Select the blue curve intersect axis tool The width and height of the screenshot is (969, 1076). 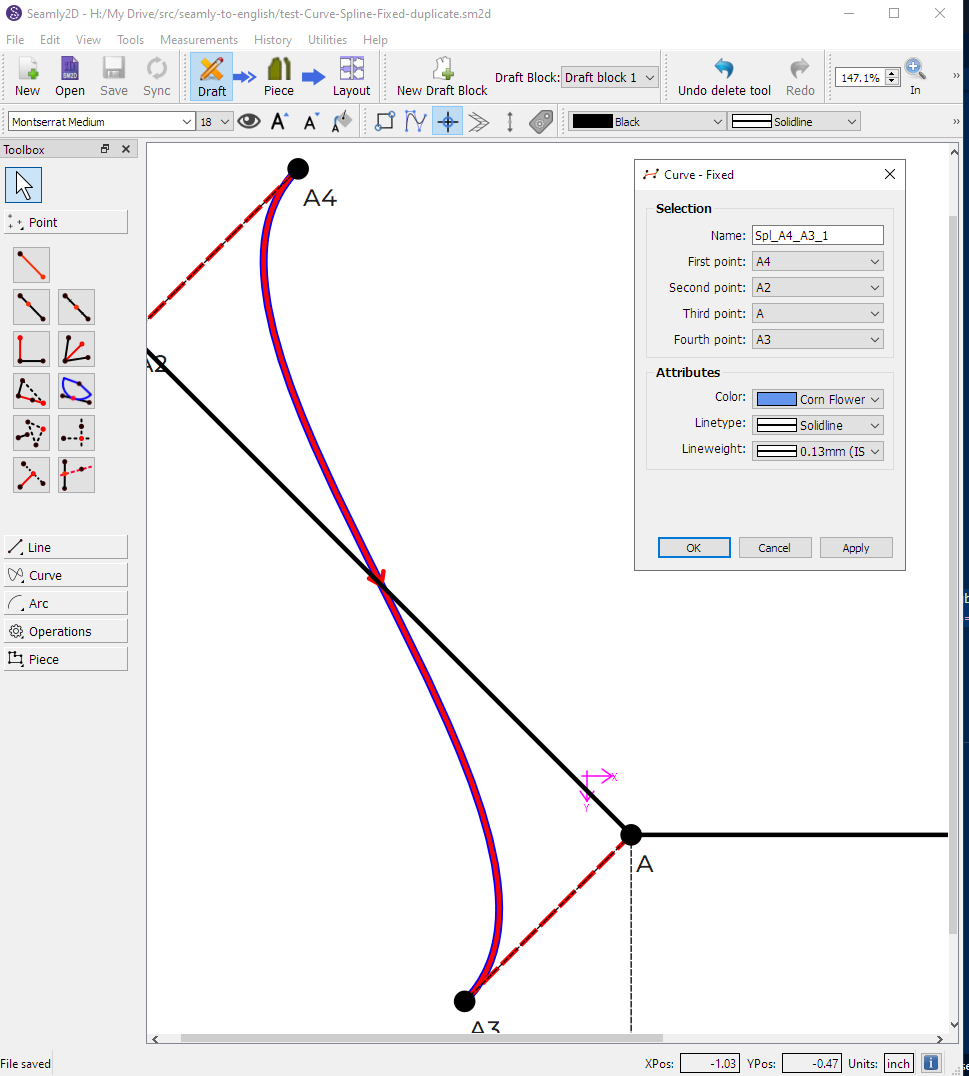click(x=77, y=390)
